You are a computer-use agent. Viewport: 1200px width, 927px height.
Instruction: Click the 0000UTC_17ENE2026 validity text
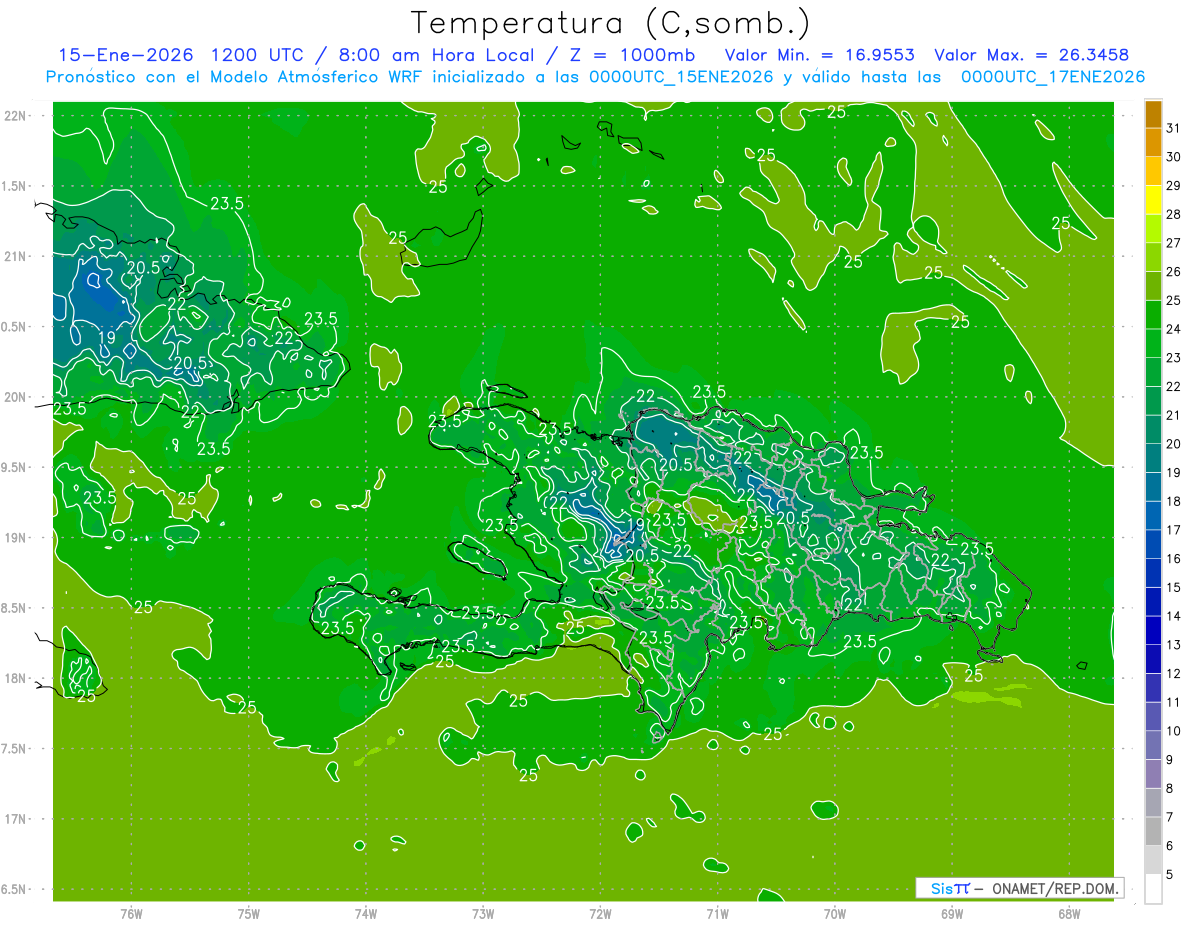[1053, 77]
